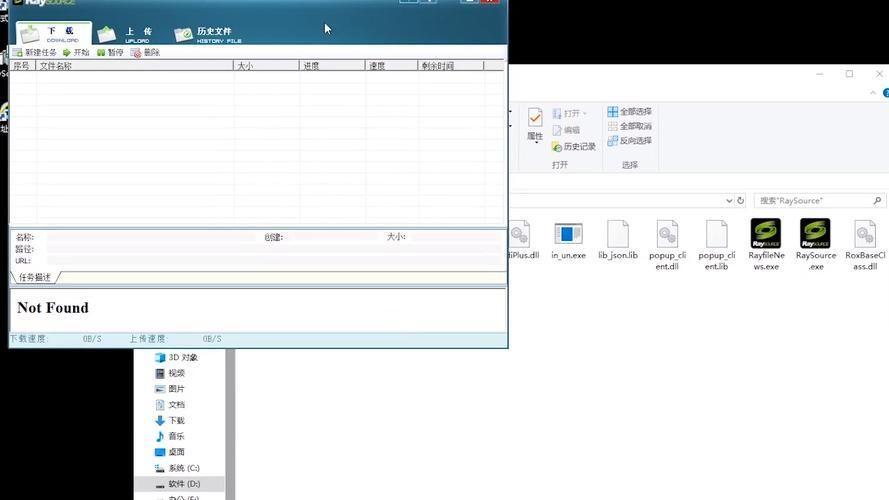The width and height of the screenshot is (889, 500).
Task: Sort by 速度 column header
Action: [x=391, y=66]
